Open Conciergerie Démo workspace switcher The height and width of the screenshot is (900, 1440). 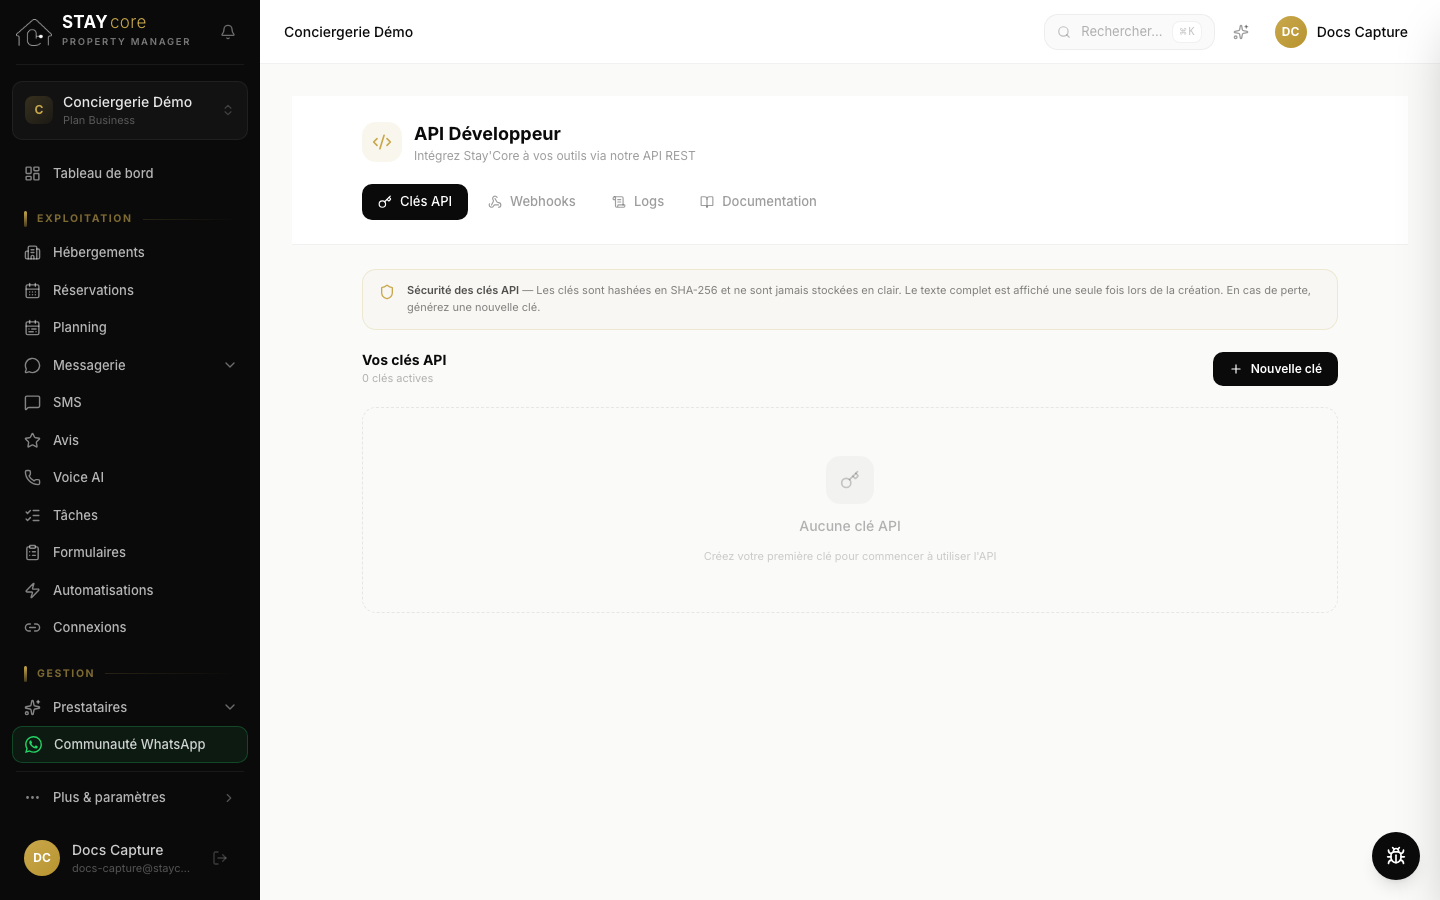[130, 110]
